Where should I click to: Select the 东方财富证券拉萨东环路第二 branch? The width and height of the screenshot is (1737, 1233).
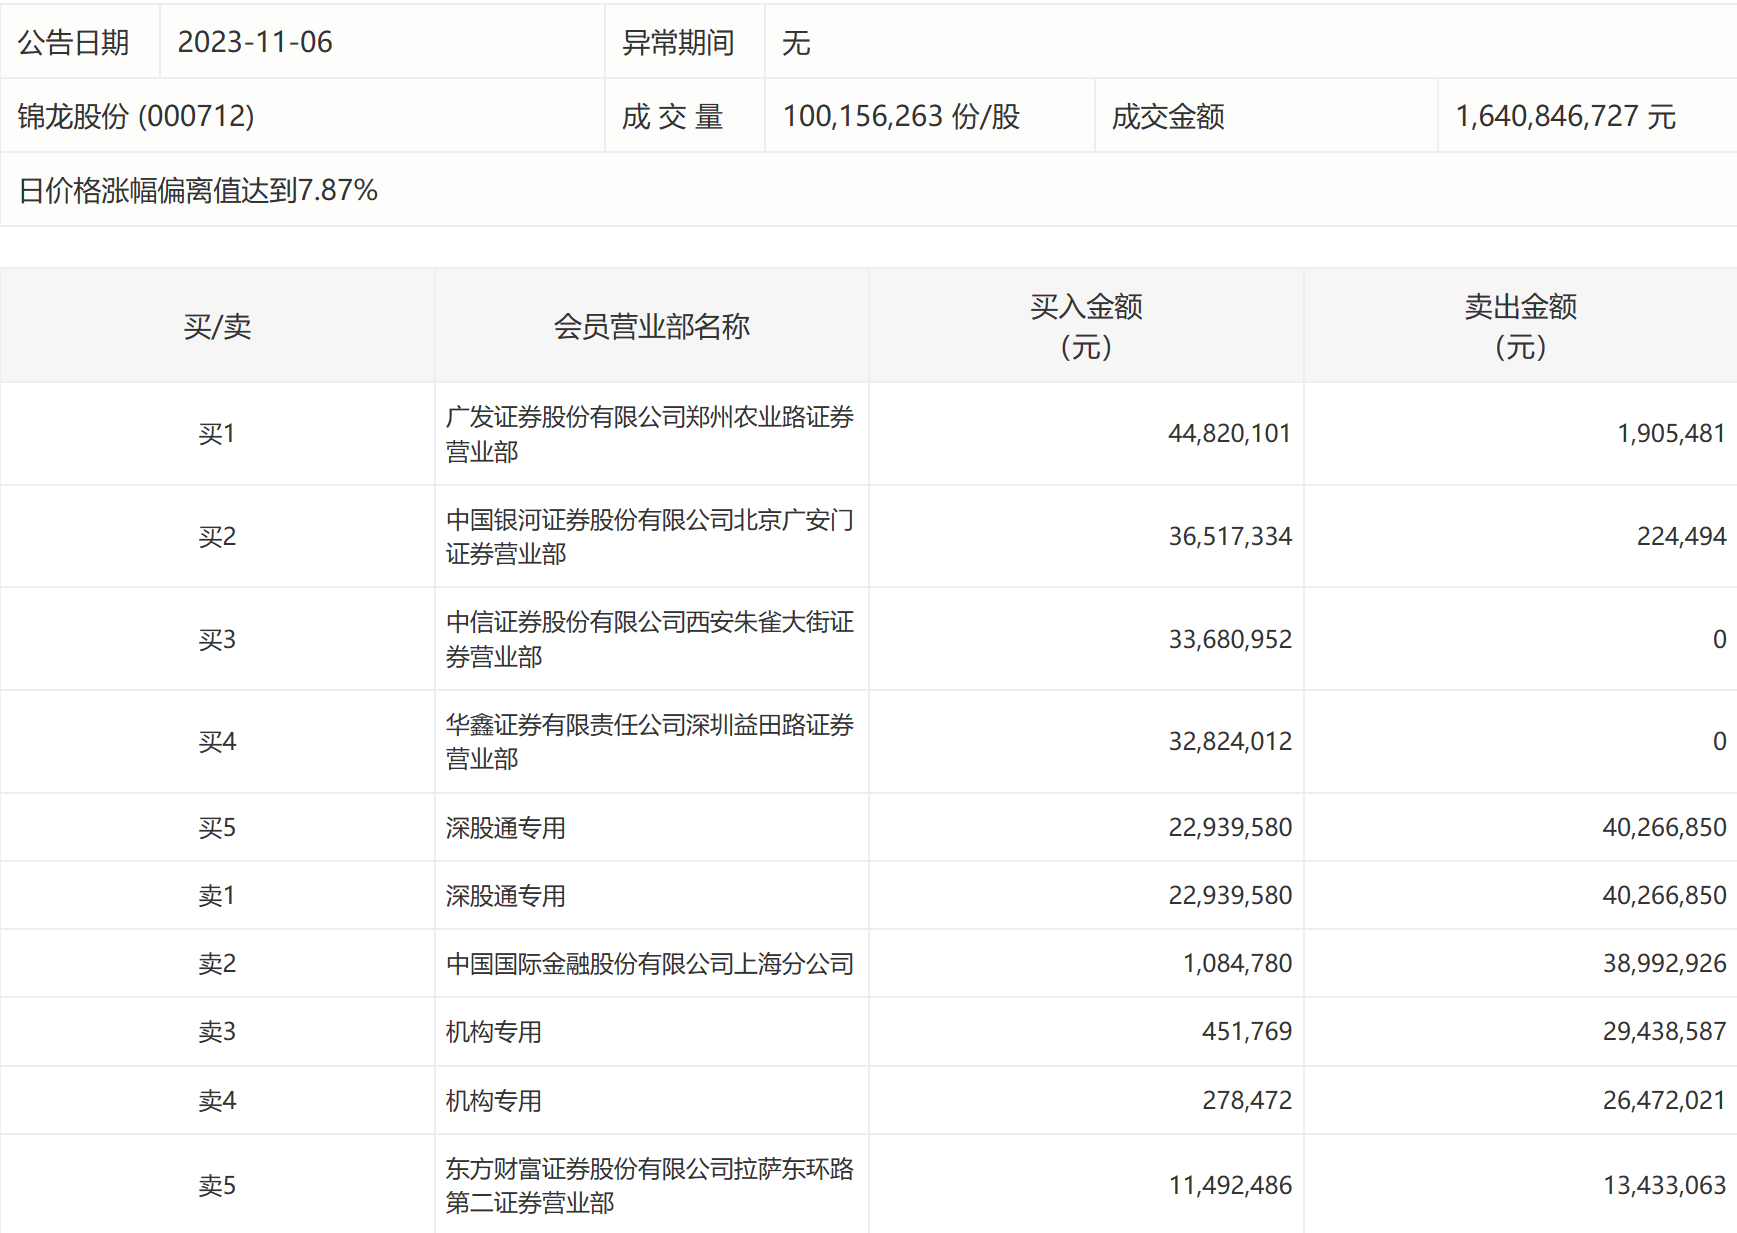649,1185
